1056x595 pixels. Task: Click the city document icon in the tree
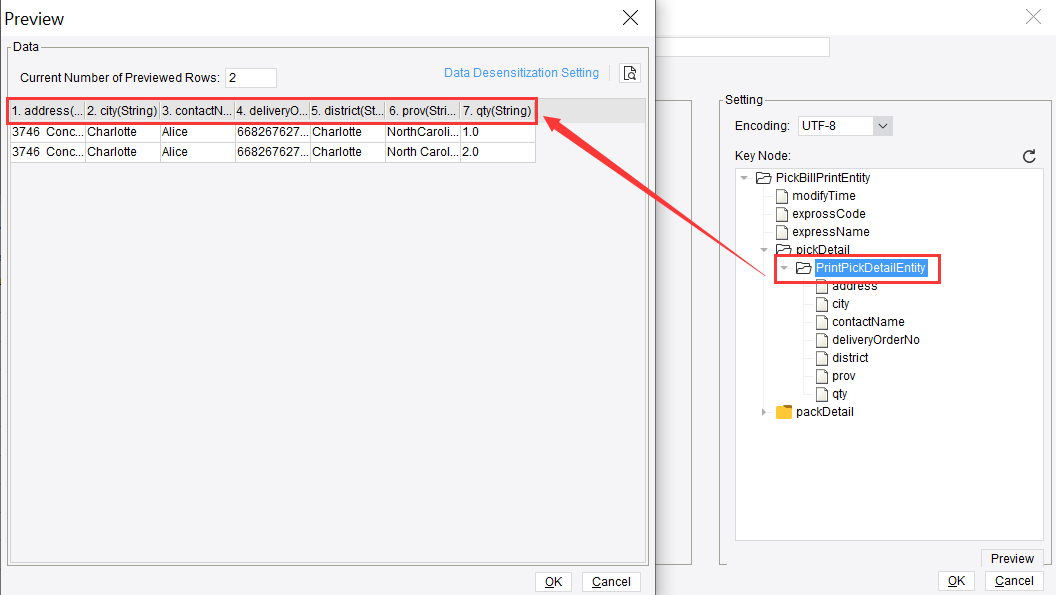823,303
